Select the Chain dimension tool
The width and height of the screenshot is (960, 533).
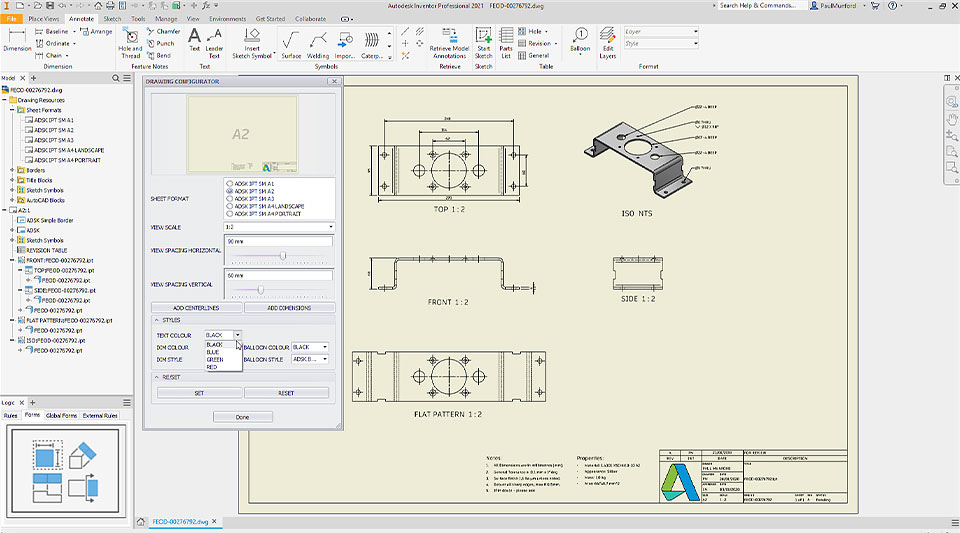pos(52,55)
